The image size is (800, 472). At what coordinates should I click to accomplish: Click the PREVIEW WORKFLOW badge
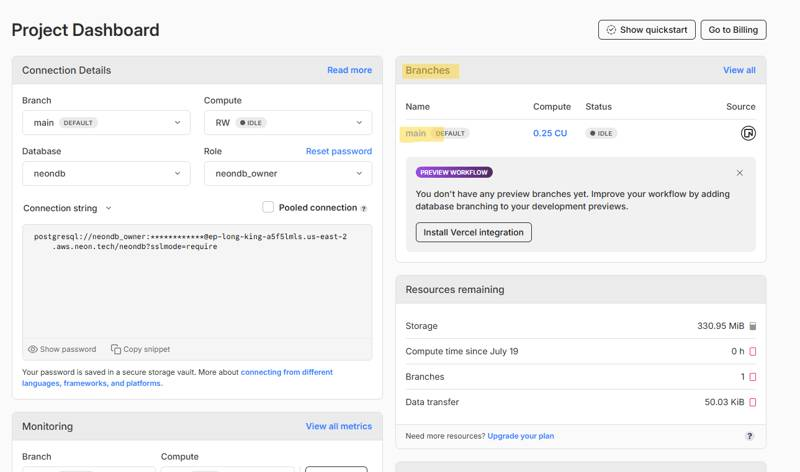pos(454,172)
